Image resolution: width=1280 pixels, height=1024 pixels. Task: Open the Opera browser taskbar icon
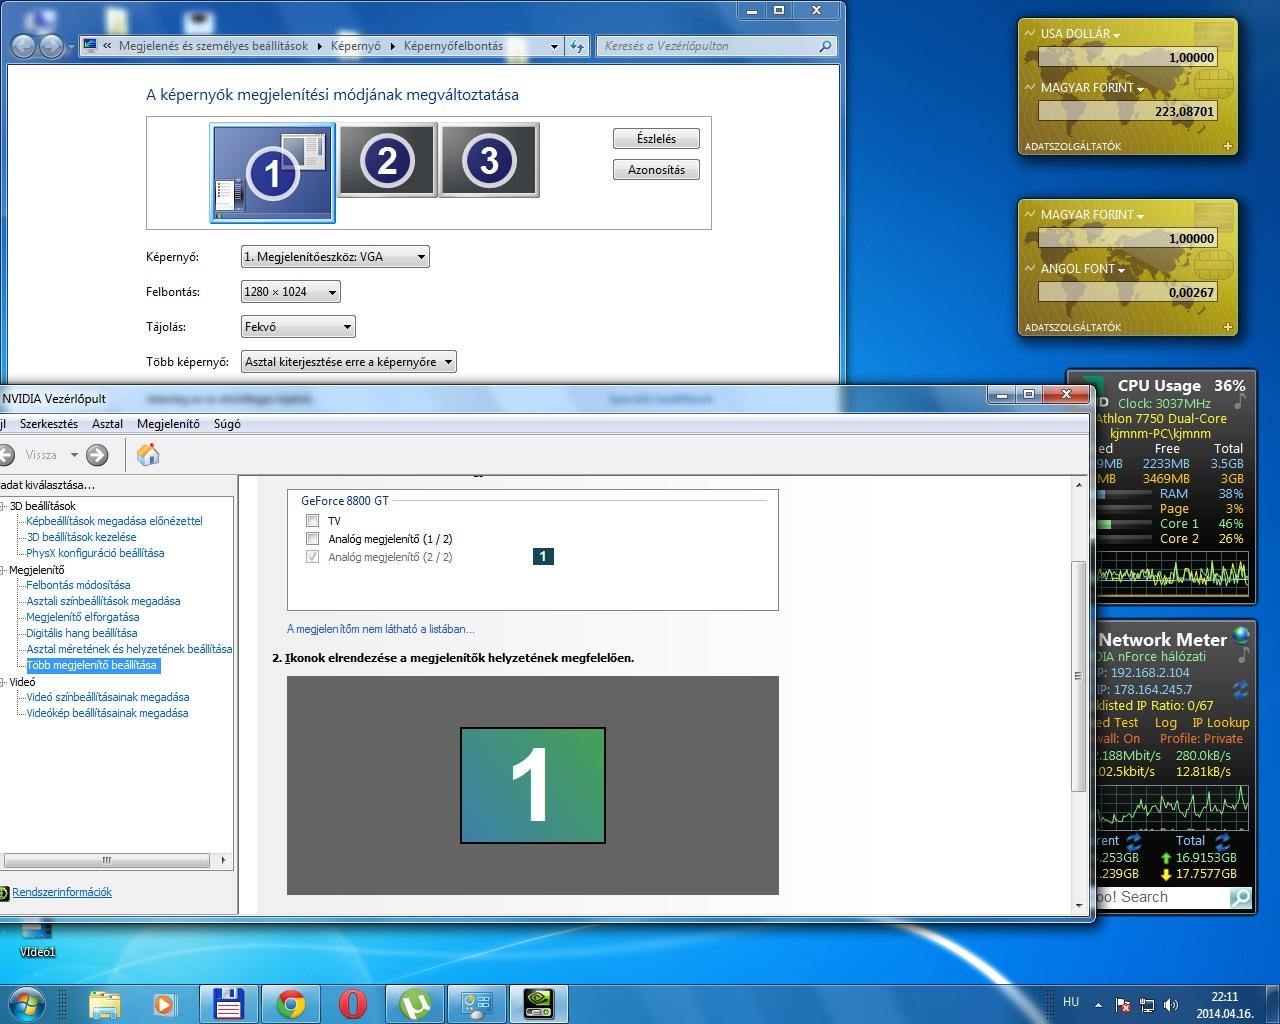click(353, 1003)
